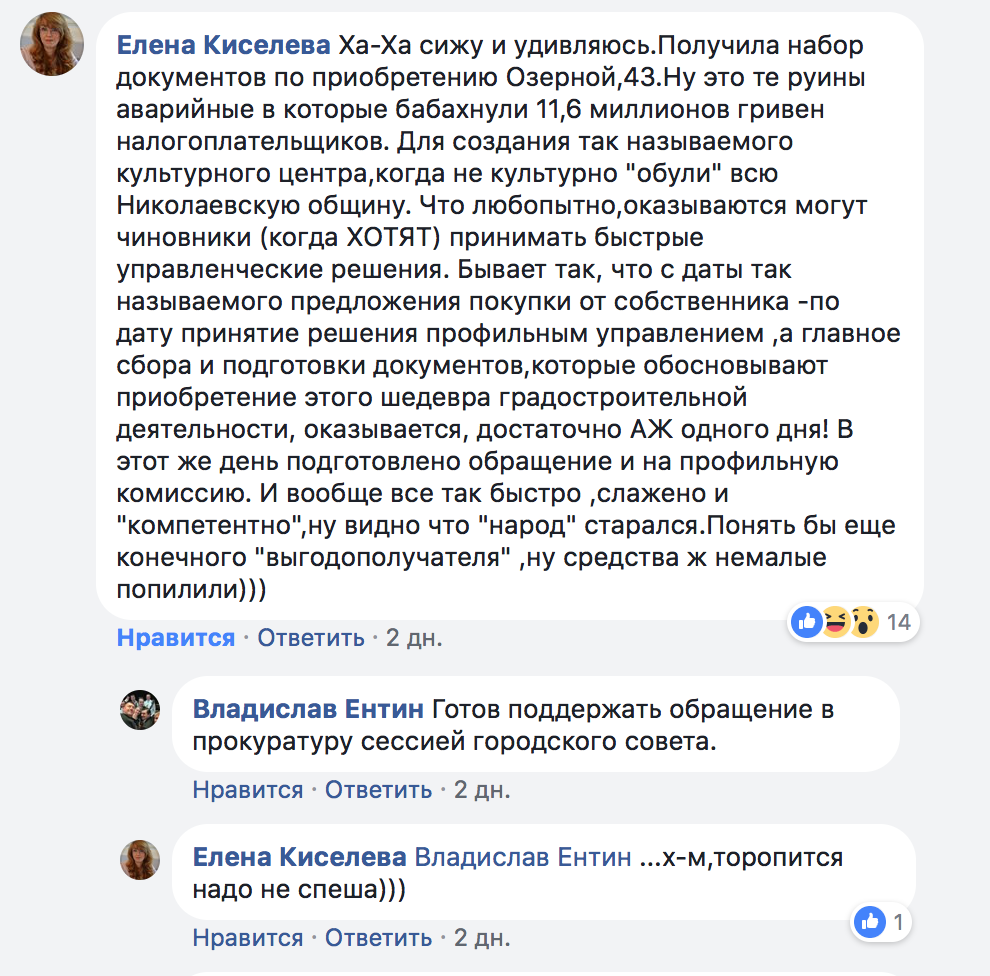The image size is (990, 976).
Task: Open the list of 14 reactions
Action: tap(898, 622)
